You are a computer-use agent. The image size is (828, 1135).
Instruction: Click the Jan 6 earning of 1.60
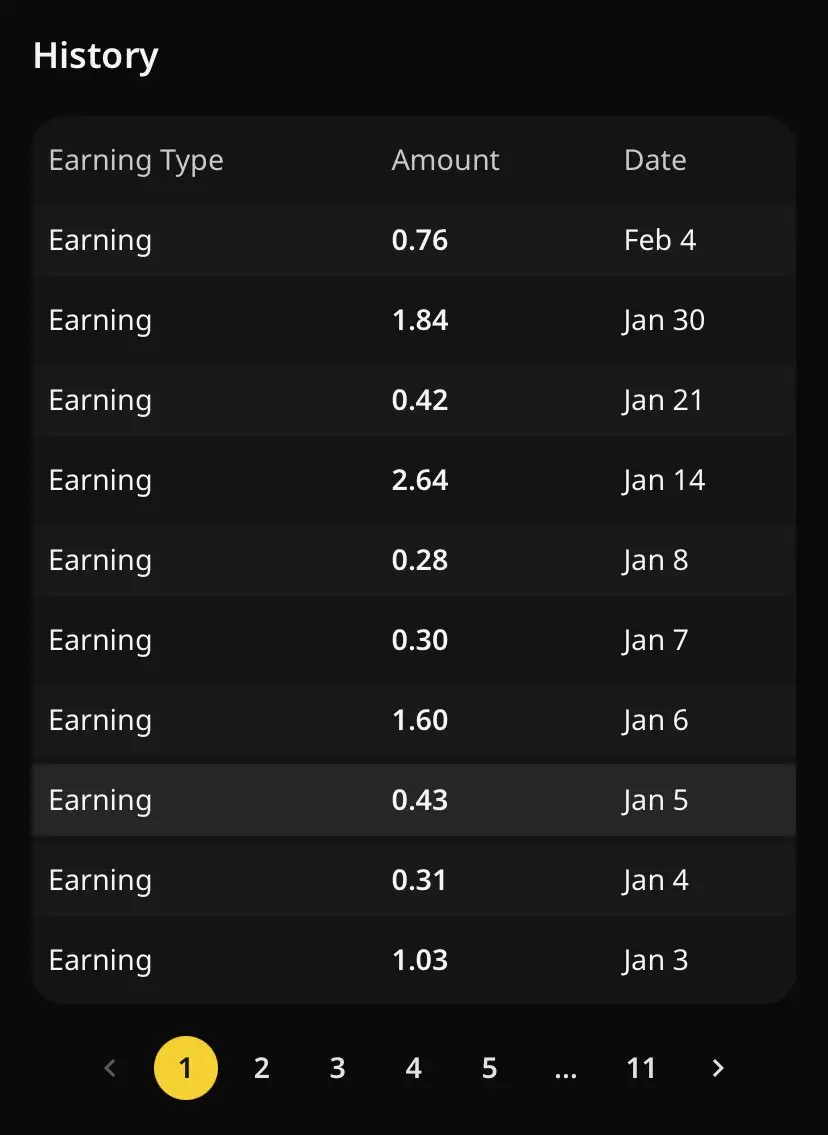click(x=414, y=720)
